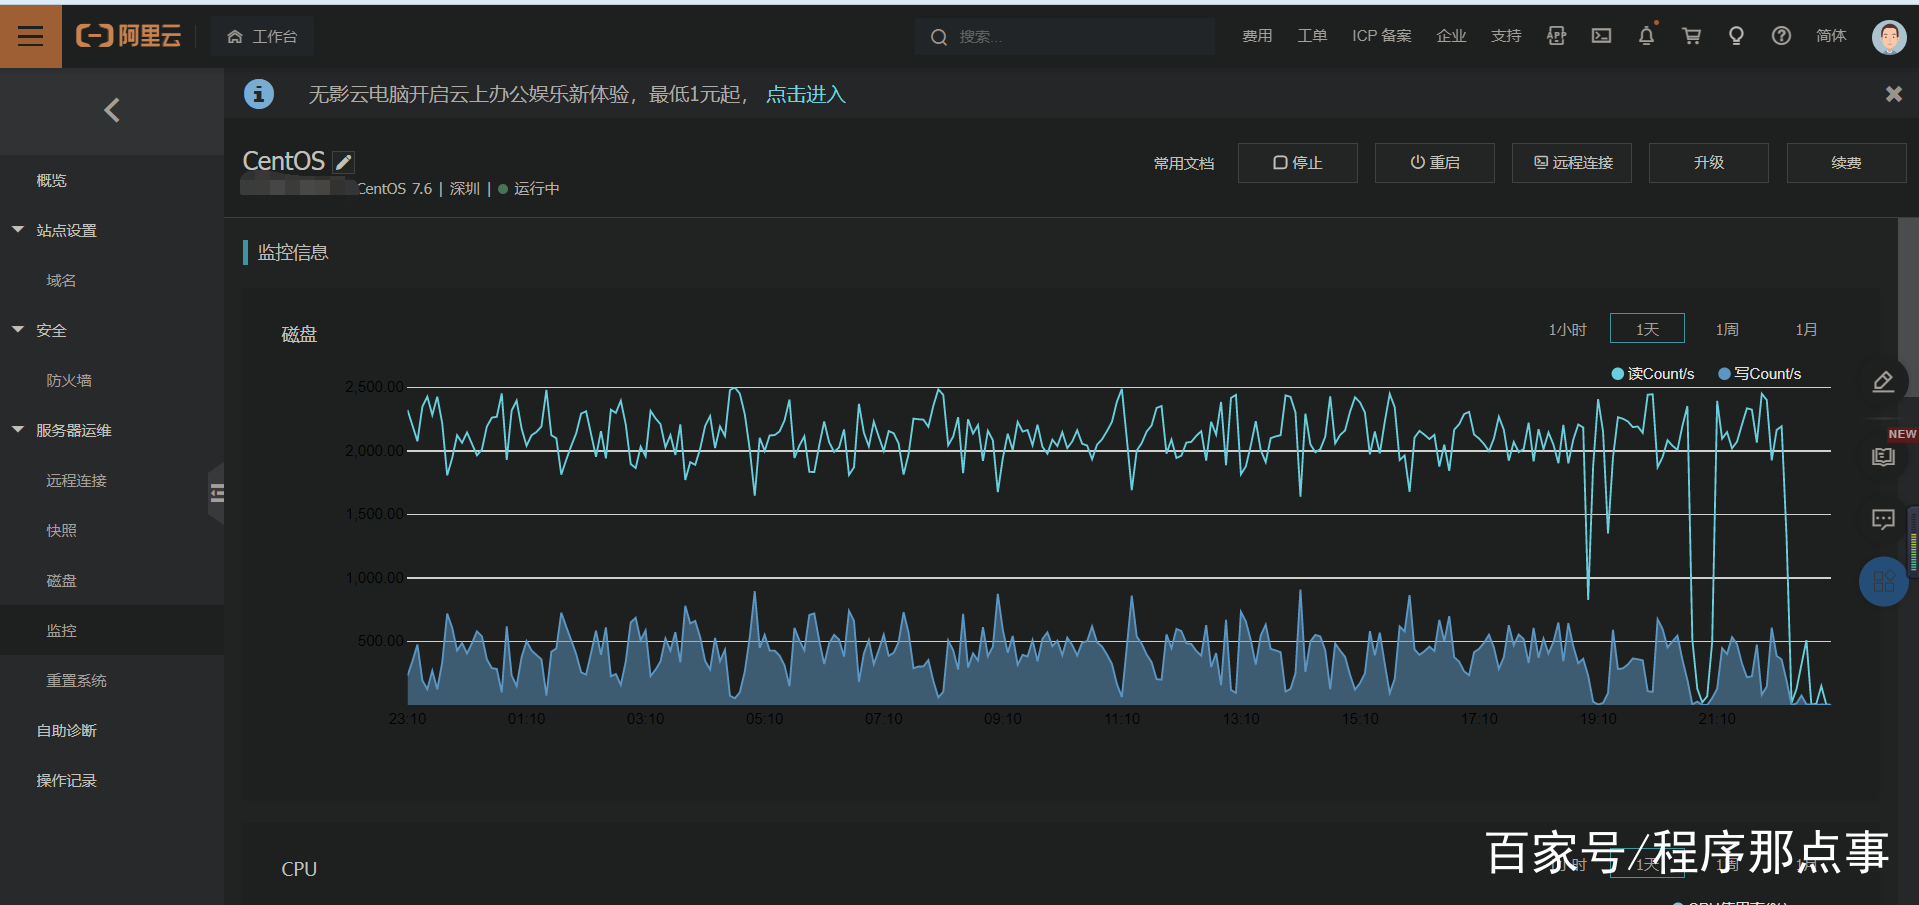Image resolution: width=1919 pixels, height=905 pixels.
Task: Click the info icon in the banner
Action: pyautogui.click(x=259, y=94)
